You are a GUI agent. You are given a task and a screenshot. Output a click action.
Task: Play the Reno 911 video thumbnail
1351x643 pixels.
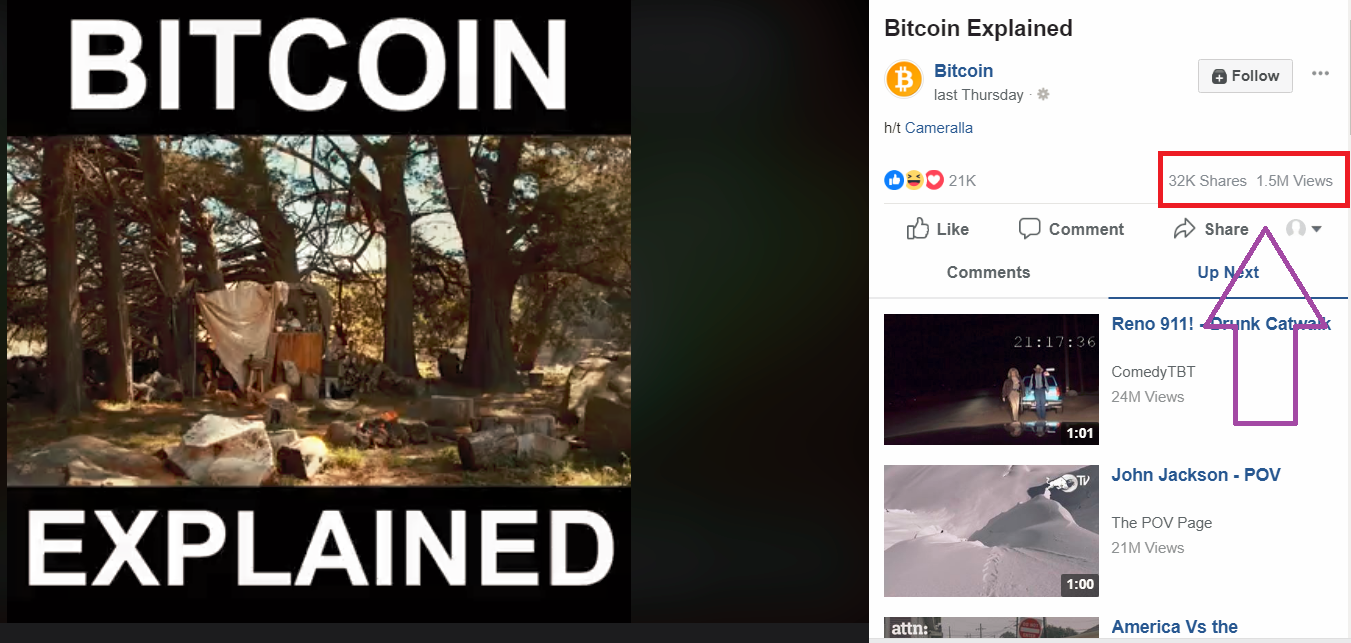tap(991, 379)
